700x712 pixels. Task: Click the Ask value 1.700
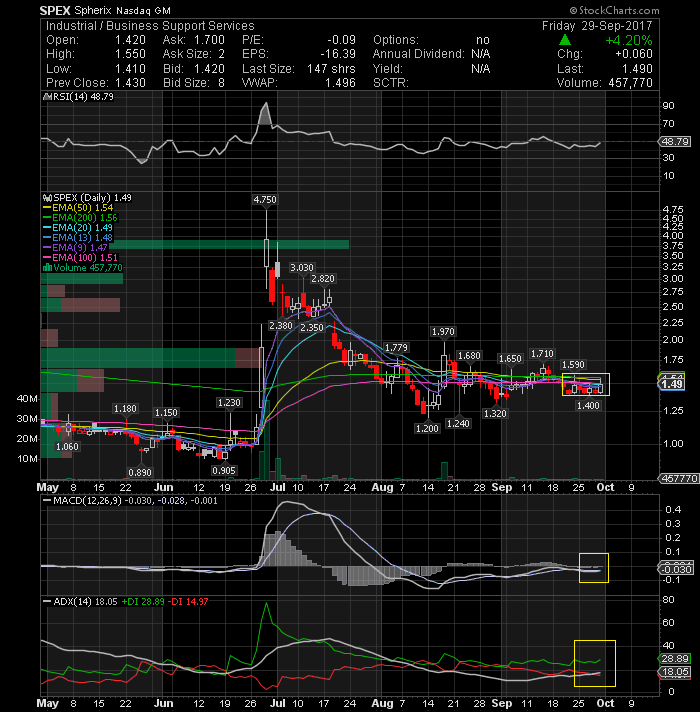pyautogui.click(x=209, y=40)
